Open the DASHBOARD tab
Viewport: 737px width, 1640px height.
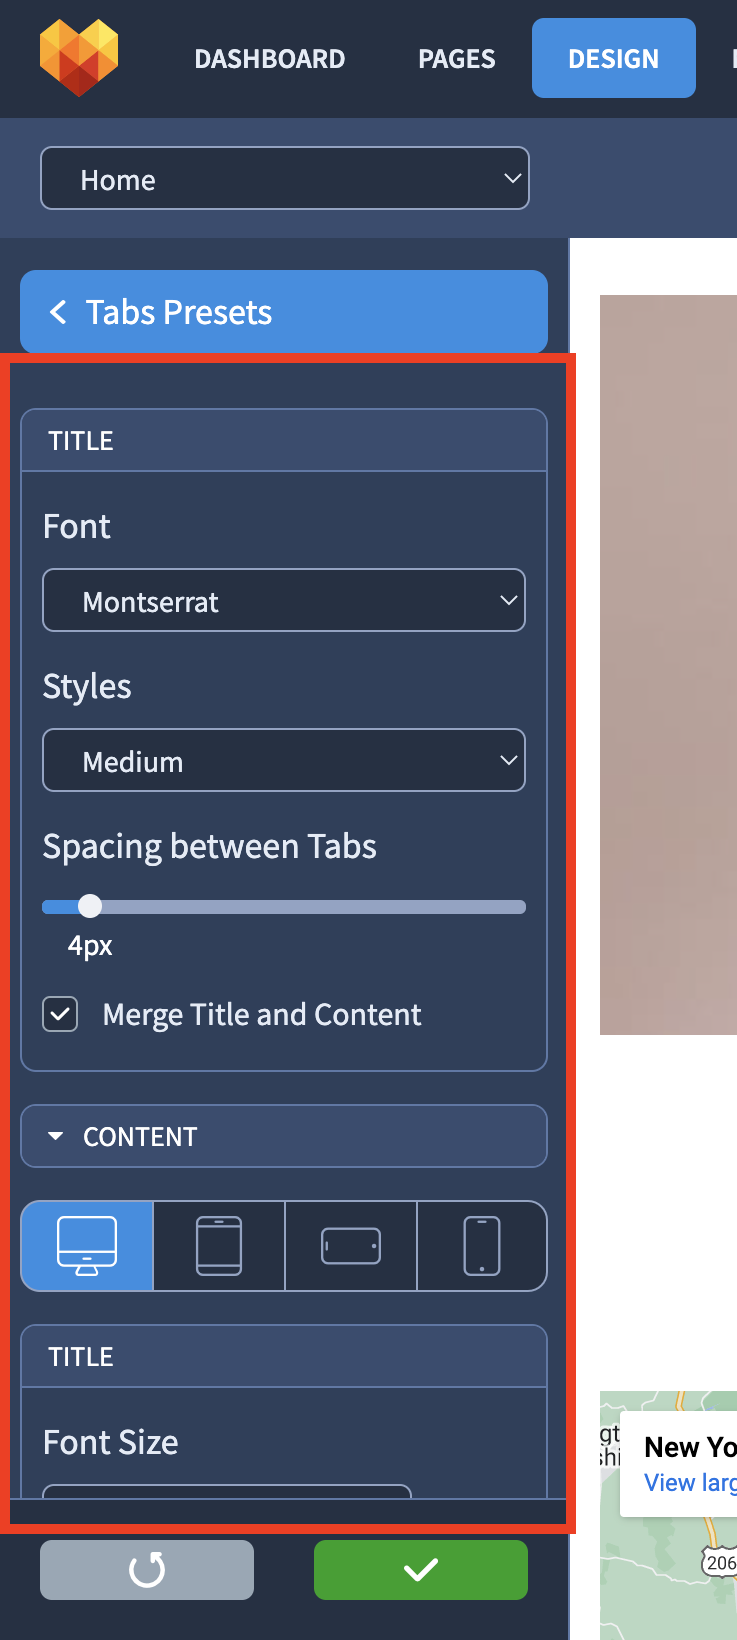[x=270, y=59]
